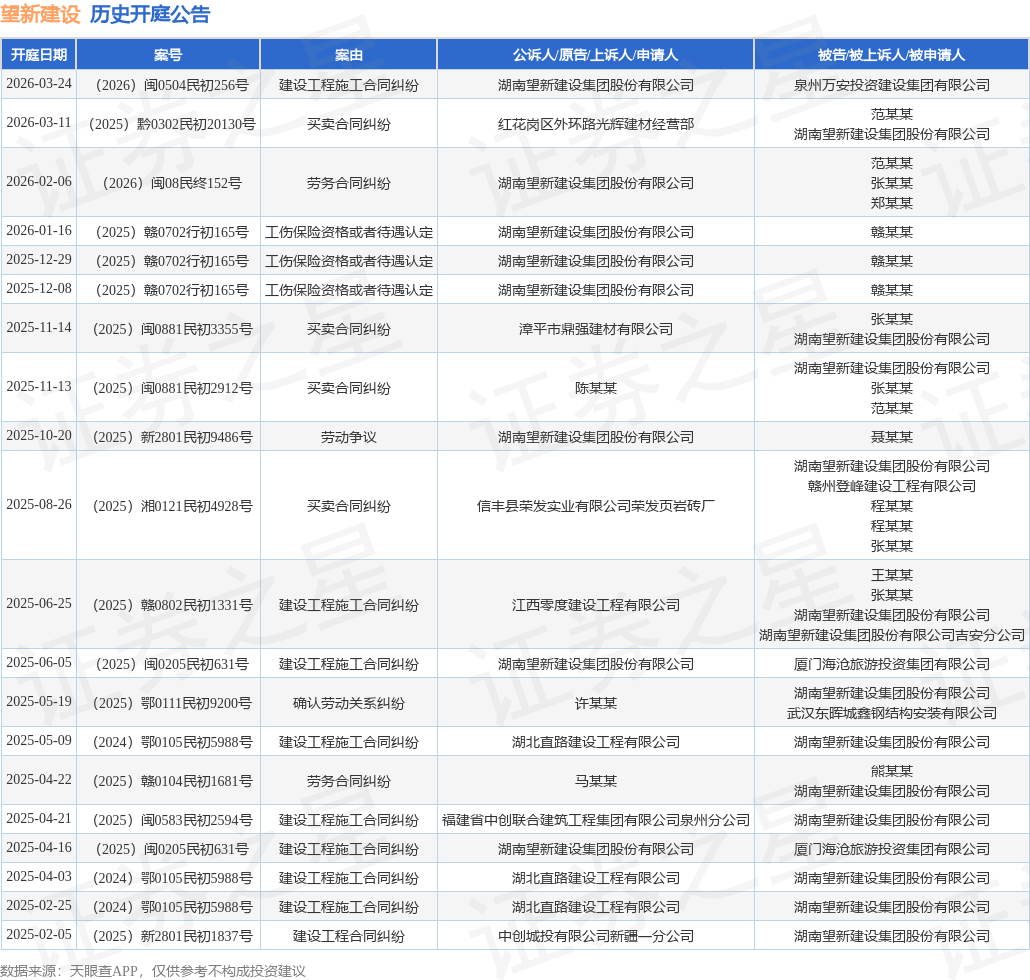Click plaintiff 许某某
Viewport: 1030px width, 980px height.
point(595,703)
